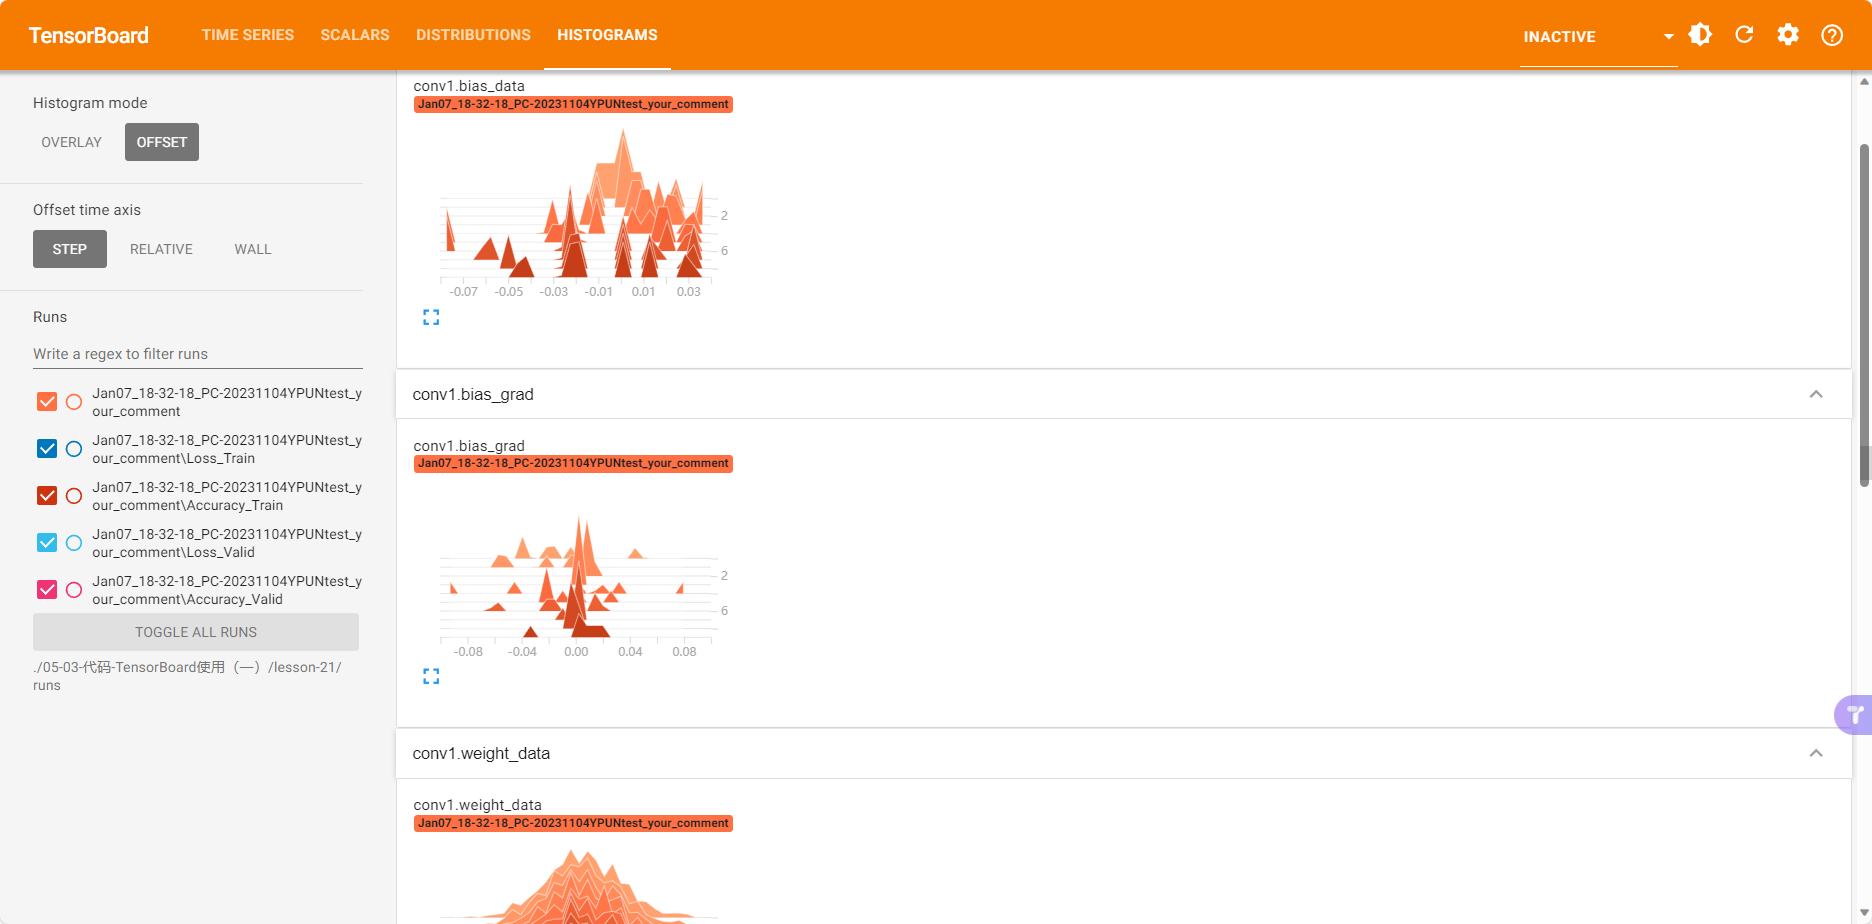The image size is (1872, 924).
Task: Expand conv1.bias_grad chart to full size
Action: coord(431,677)
